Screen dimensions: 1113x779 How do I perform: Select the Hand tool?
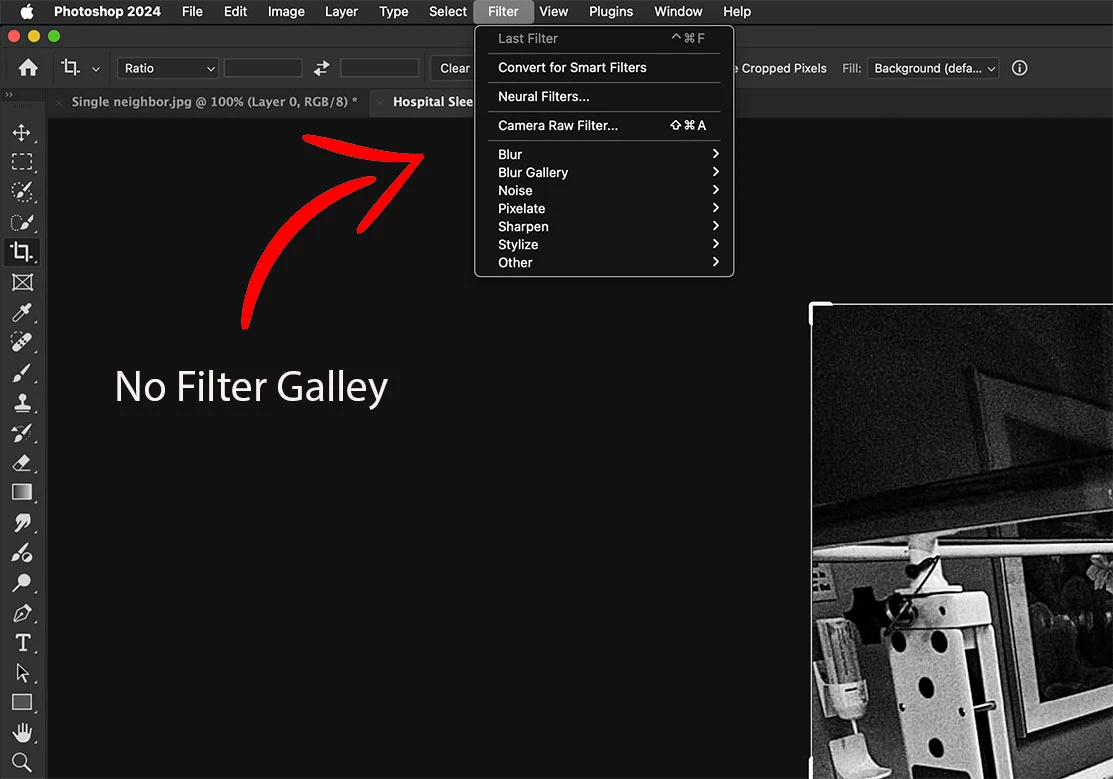[x=21, y=732]
